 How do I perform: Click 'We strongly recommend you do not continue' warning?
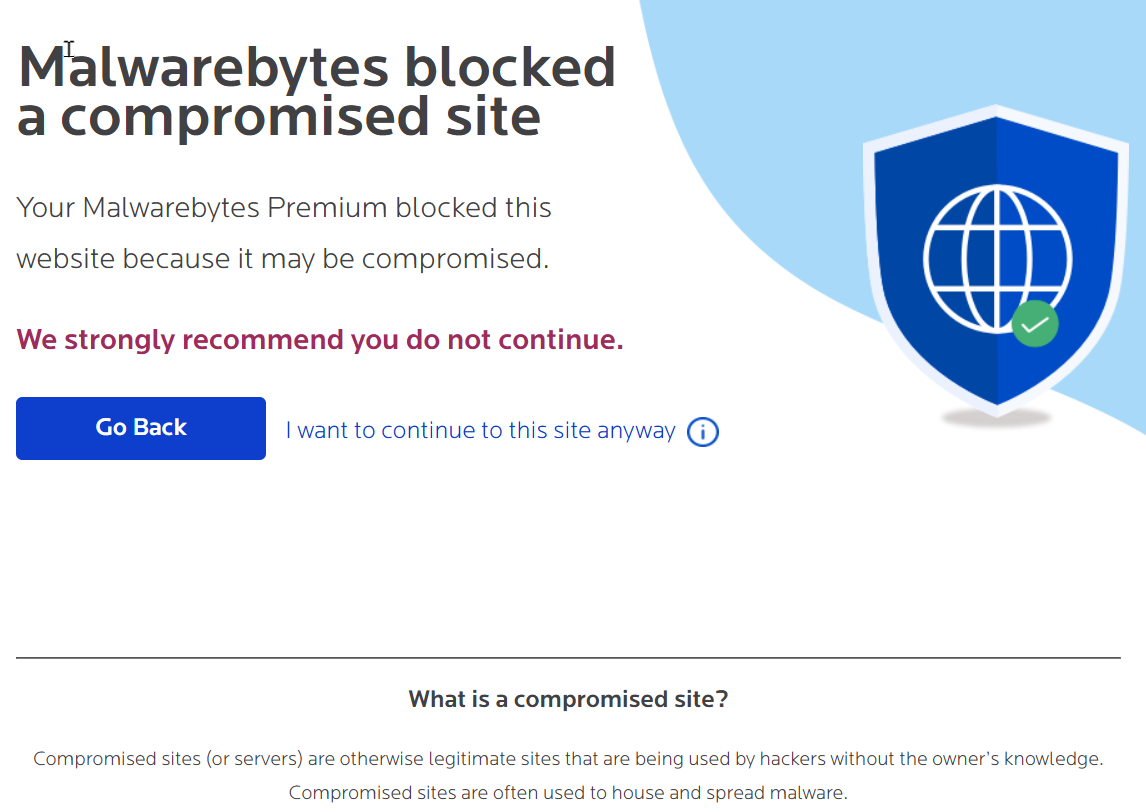click(x=320, y=340)
